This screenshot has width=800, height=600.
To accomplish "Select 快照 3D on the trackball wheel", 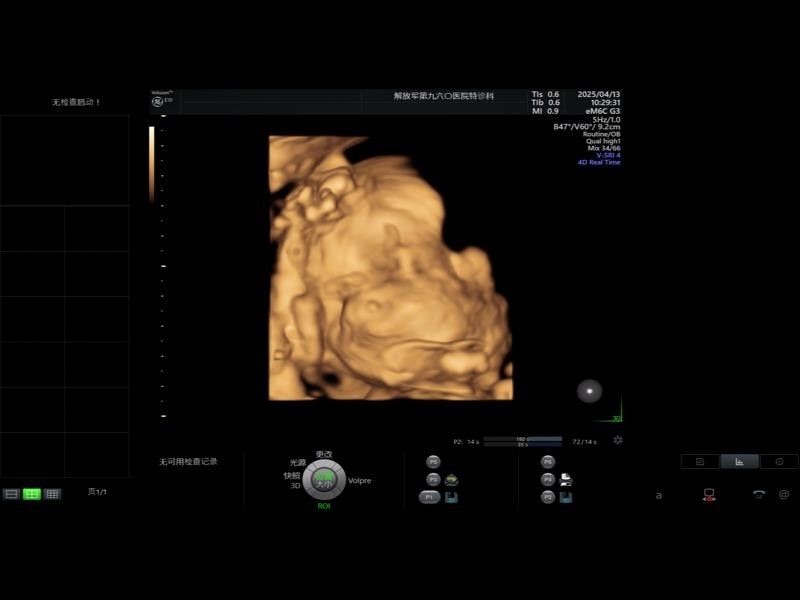I will coord(292,480).
